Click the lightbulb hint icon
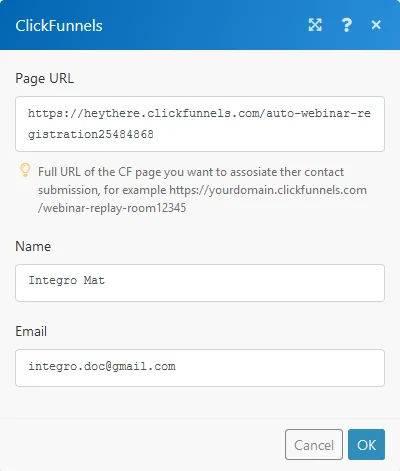This screenshot has width=400, height=471. click(x=25, y=170)
